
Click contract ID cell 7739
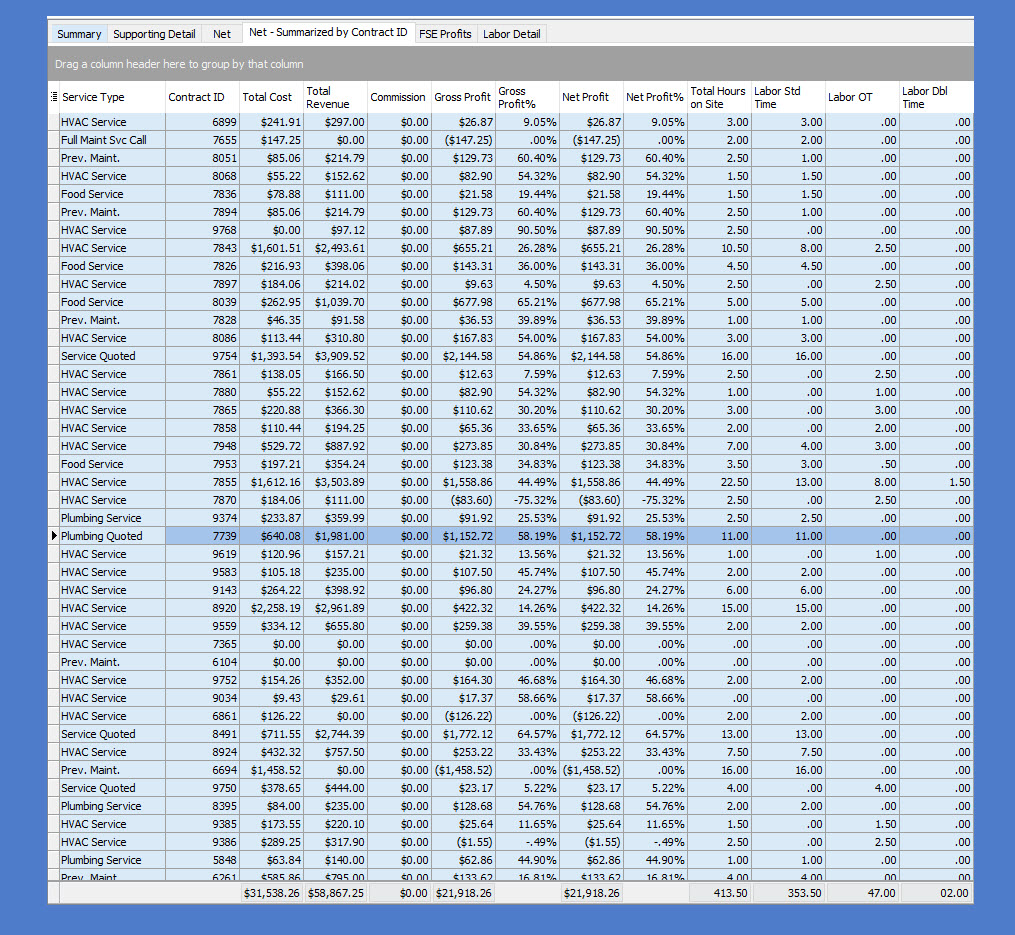click(202, 536)
